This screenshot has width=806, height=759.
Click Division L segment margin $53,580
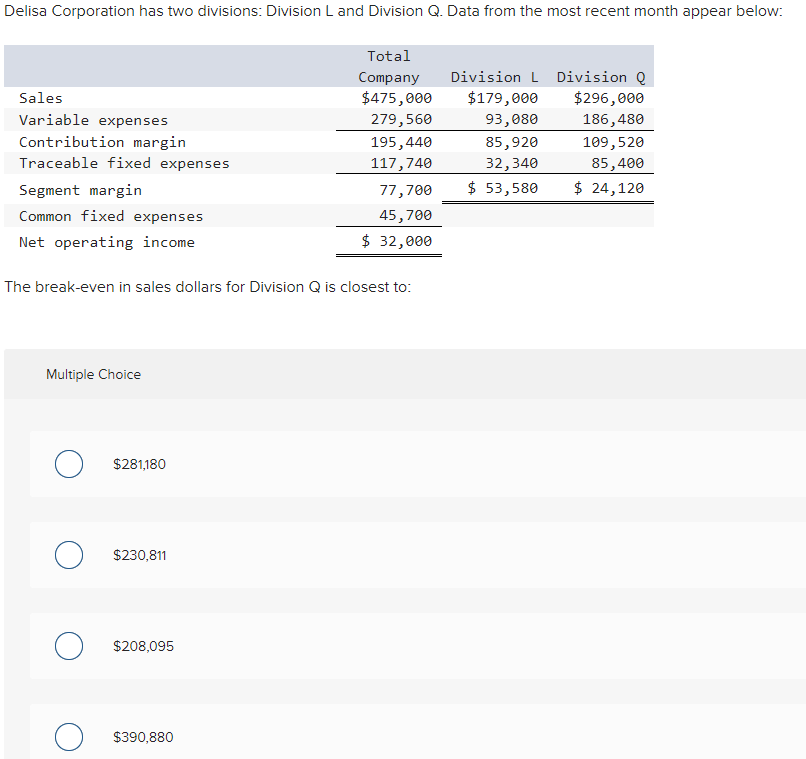503,188
